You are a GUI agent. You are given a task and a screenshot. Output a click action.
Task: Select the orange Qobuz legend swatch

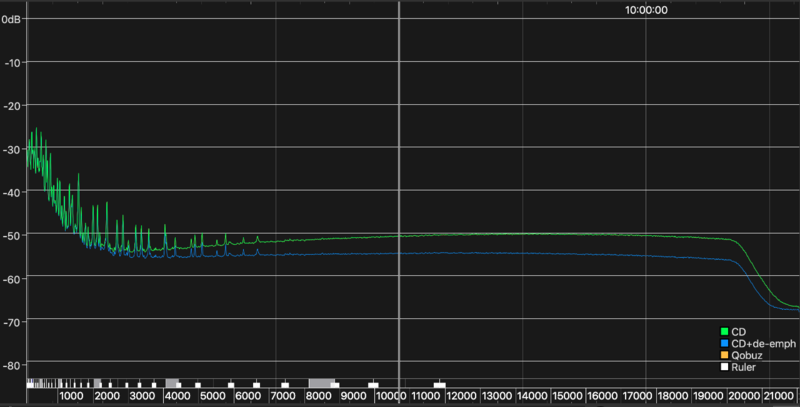point(723,355)
